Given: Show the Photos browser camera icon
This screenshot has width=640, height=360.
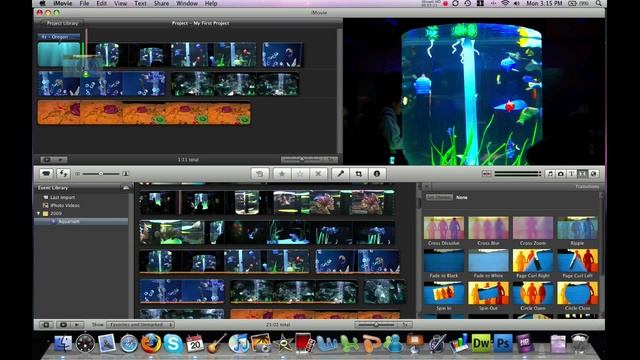Looking at the screenshot, I should 561,174.
